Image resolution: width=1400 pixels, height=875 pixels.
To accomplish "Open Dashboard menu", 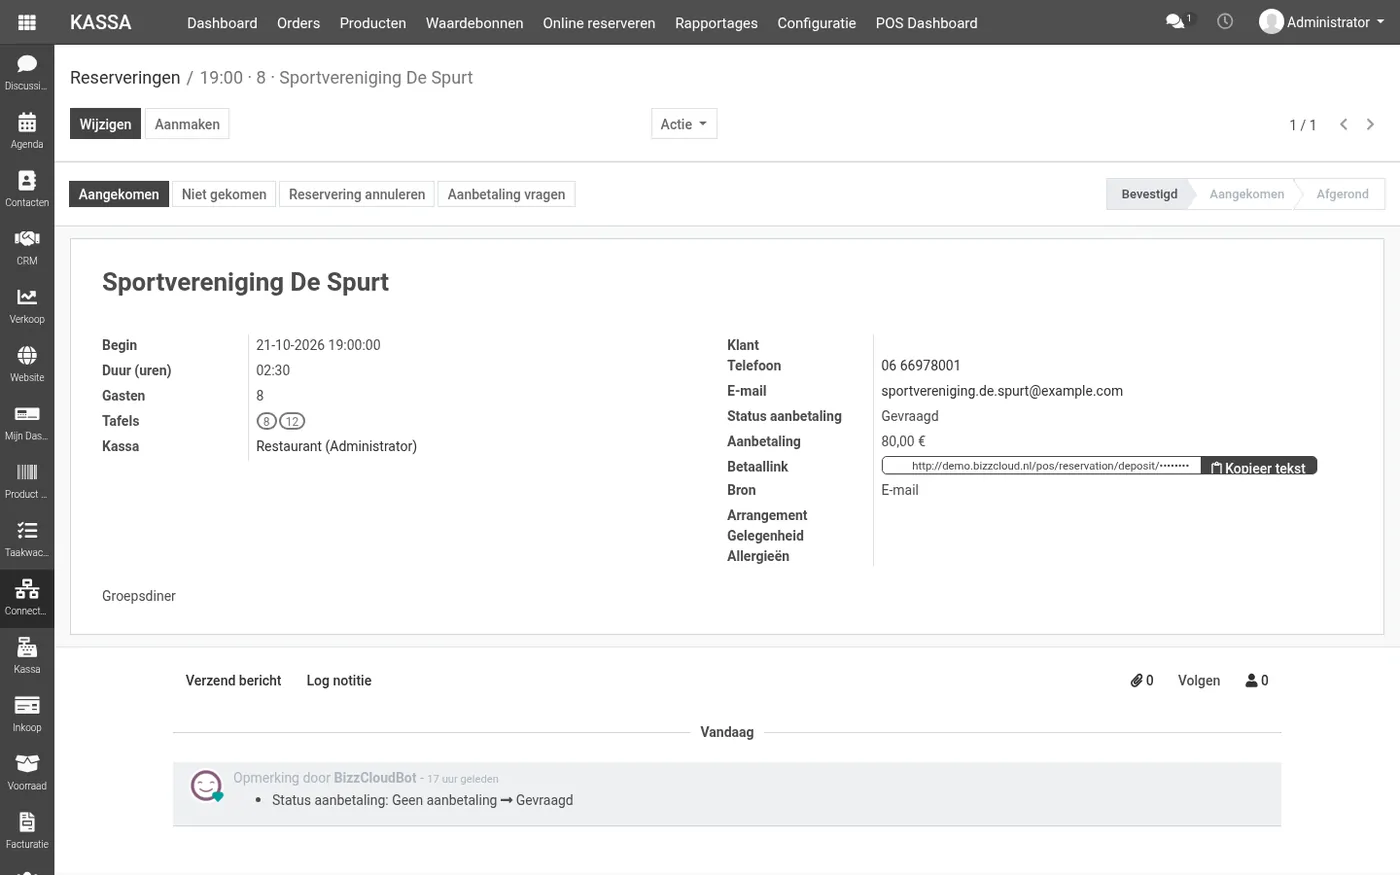I will (x=222, y=23).
